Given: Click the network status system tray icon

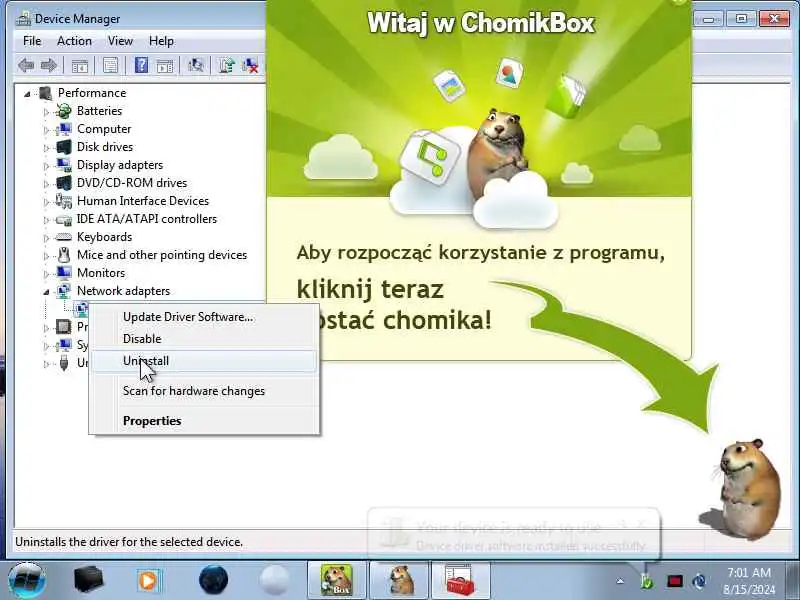Looking at the screenshot, I should [699, 581].
